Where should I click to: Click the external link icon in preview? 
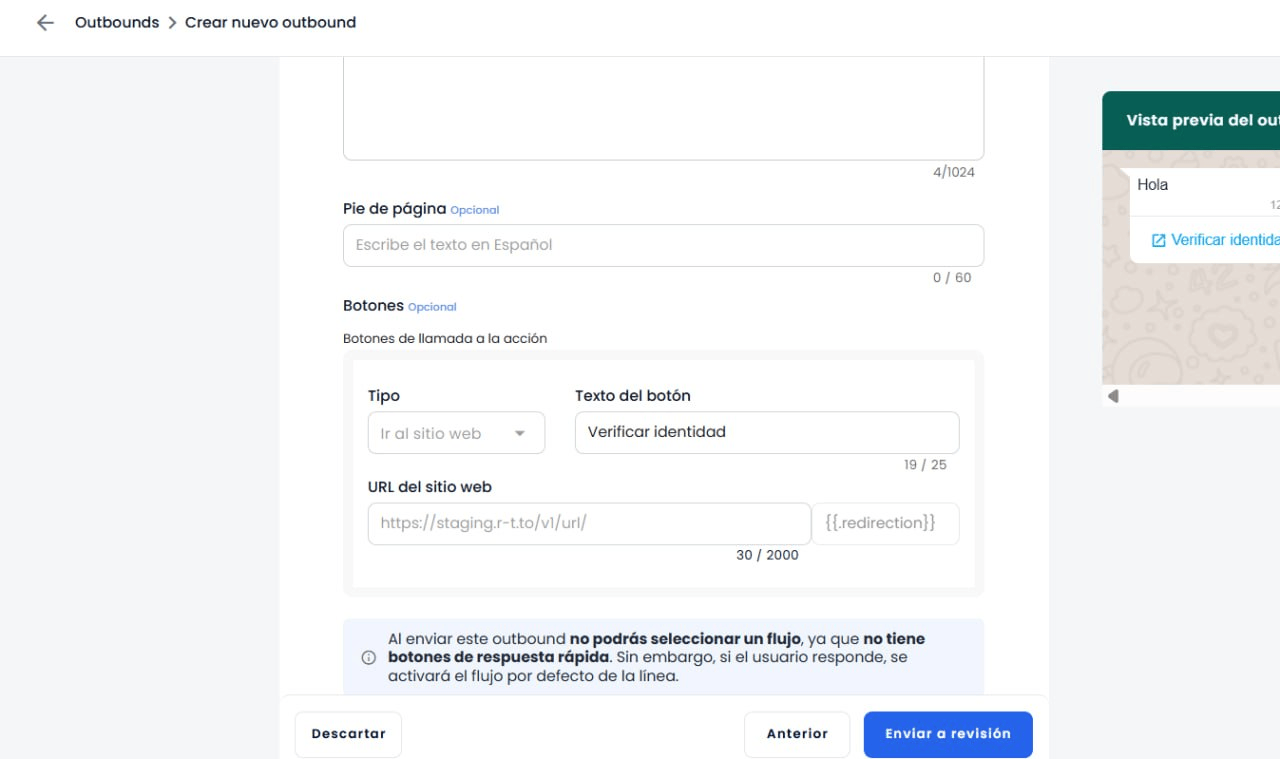1159,241
